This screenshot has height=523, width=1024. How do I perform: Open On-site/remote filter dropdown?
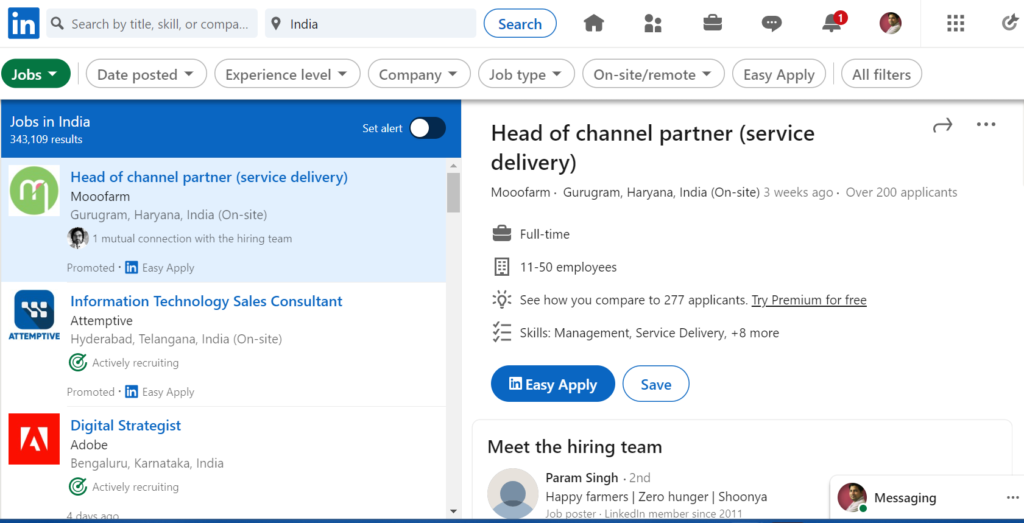tap(653, 74)
